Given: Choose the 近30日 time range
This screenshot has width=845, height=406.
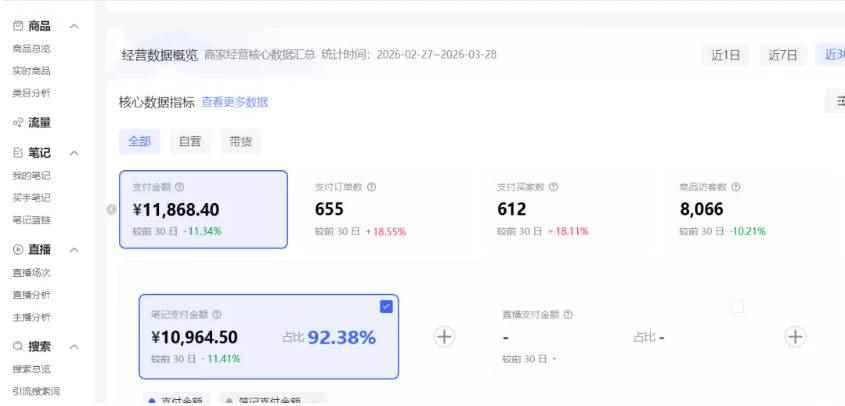Looking at the screenshot, I should pos(830,55).
